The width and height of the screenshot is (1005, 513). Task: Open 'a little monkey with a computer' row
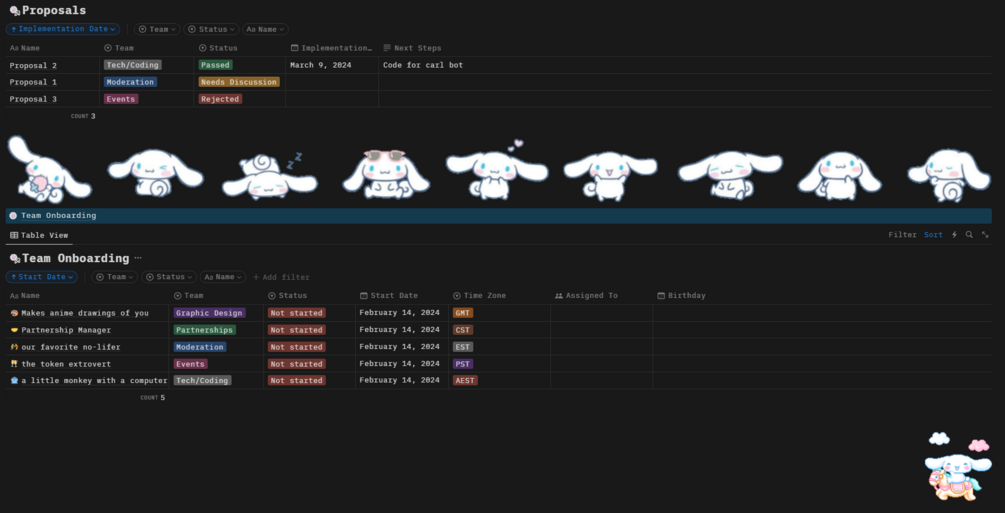94,381
